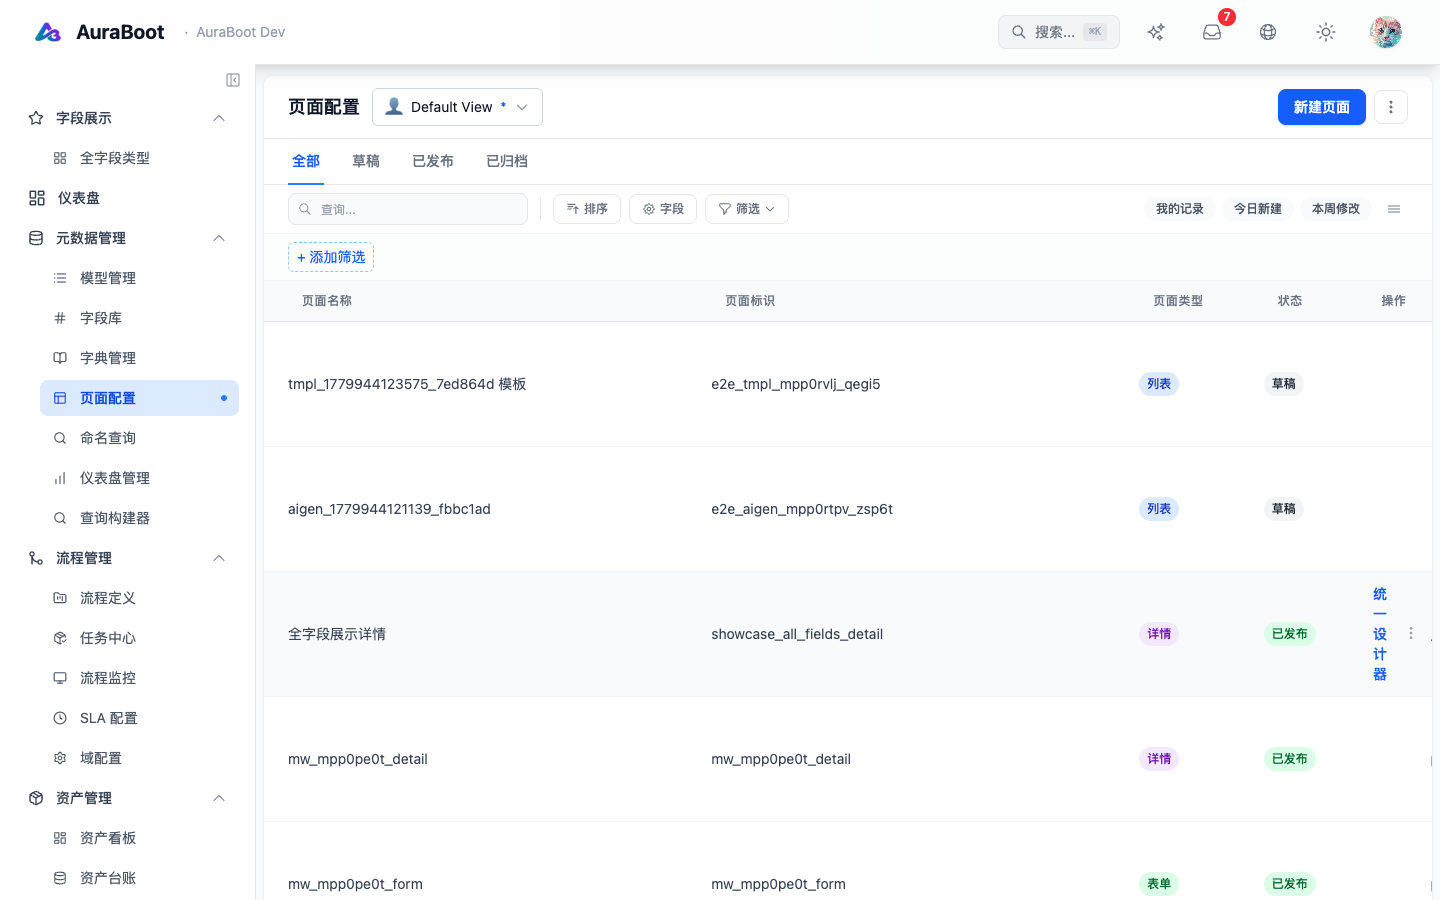1440x900 pixels.
Task: Click the AuraBoot logo icon
Action: (48, 32)
